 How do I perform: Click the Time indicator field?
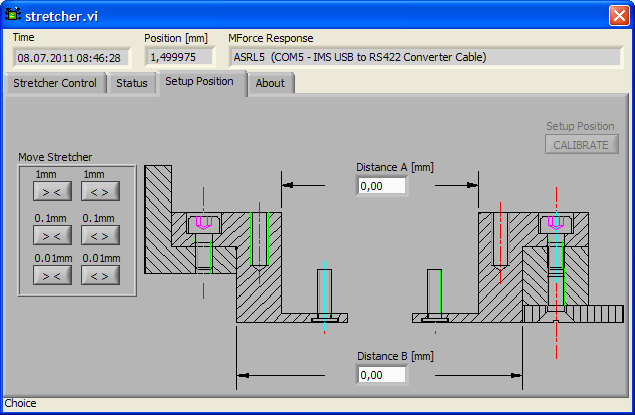(71, 58)
